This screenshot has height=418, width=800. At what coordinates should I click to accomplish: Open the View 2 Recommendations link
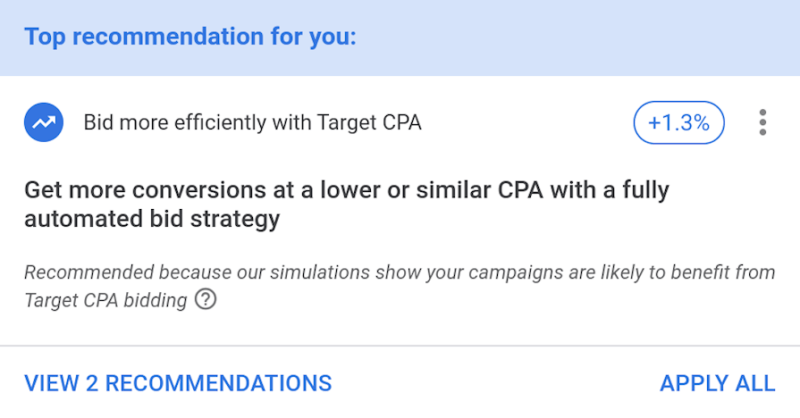tap(177, 383)
